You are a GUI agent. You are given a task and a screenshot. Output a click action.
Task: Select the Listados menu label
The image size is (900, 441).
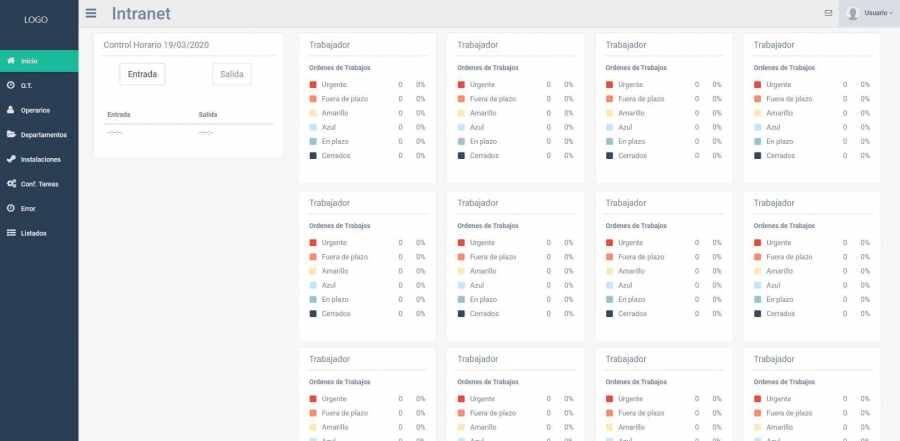point(33,233)
